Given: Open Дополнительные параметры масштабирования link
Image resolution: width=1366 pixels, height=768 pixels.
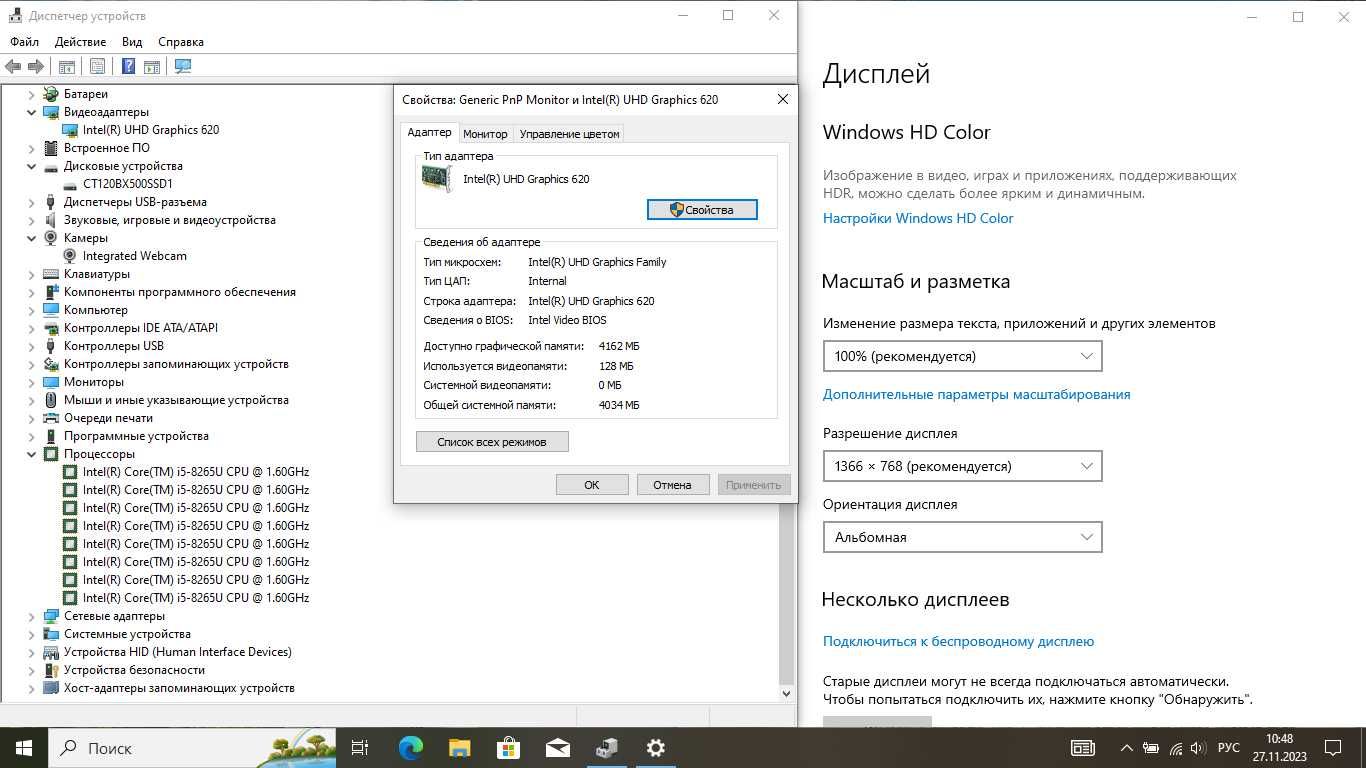Looking at the screenshot, I should [x=976, y=394].
